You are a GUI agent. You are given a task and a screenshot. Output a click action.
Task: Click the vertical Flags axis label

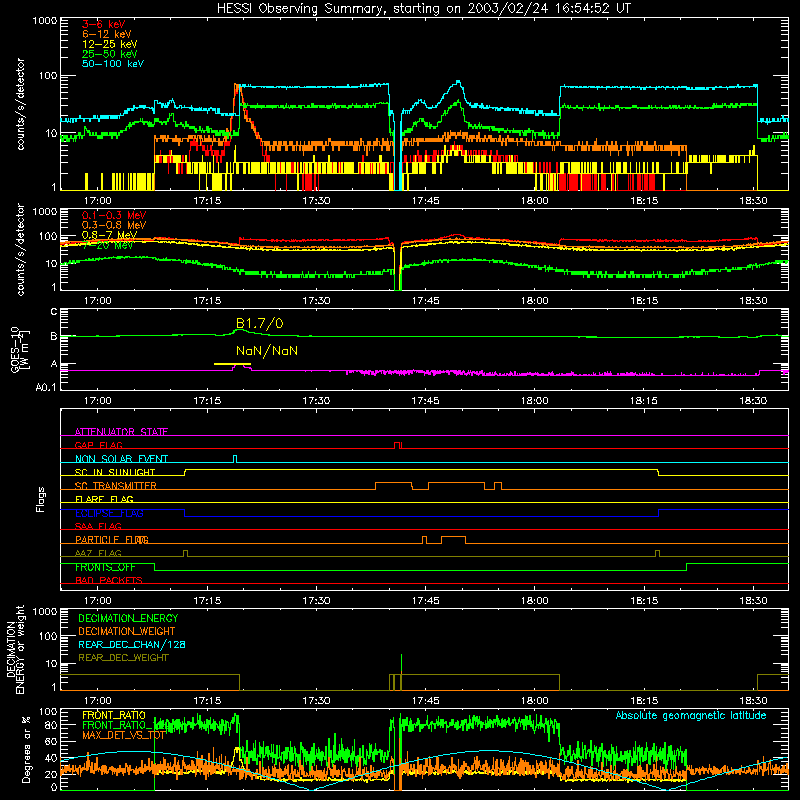coord(41,499)
